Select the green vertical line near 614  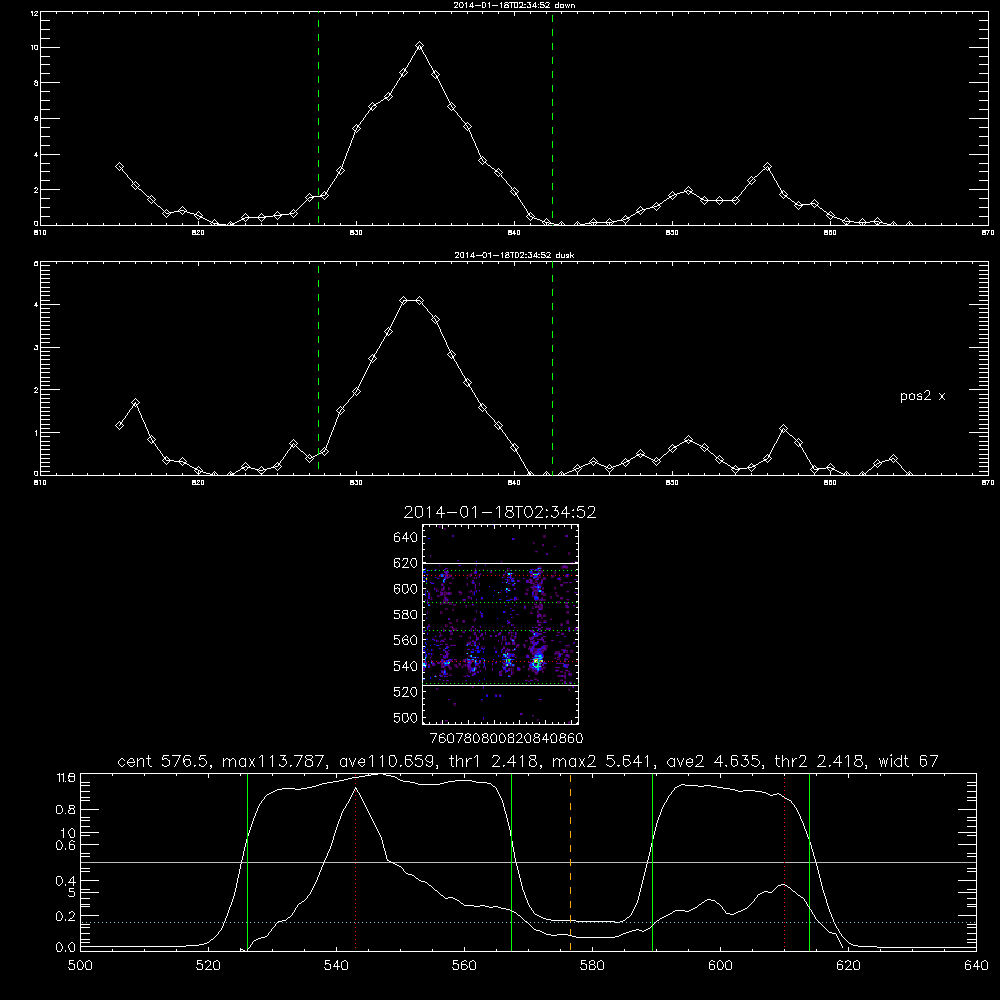(809, 861)
